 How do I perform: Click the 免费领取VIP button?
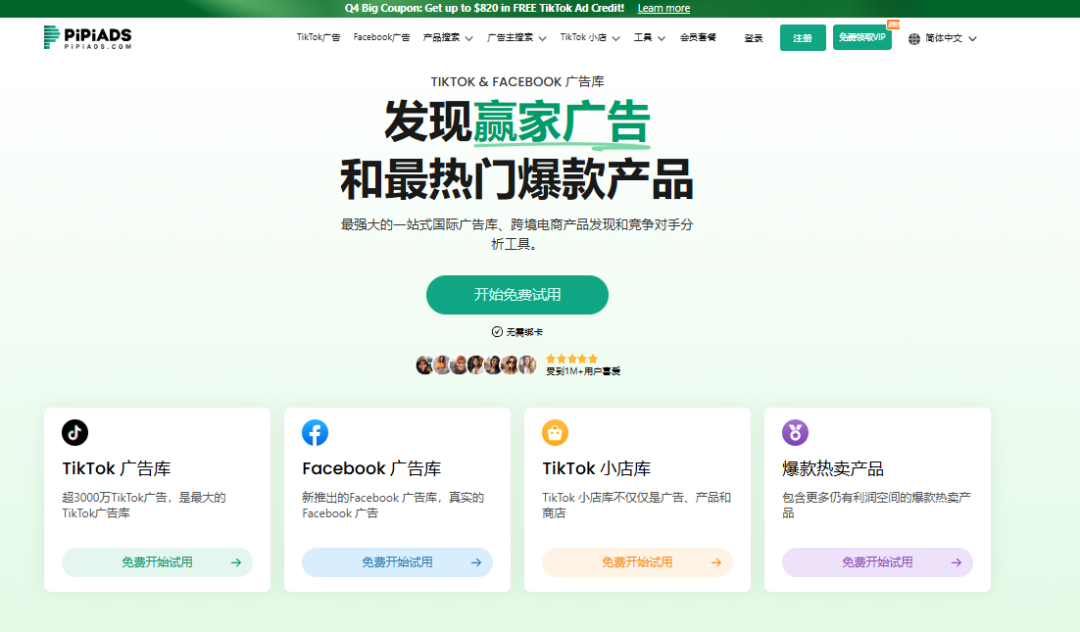861,37
